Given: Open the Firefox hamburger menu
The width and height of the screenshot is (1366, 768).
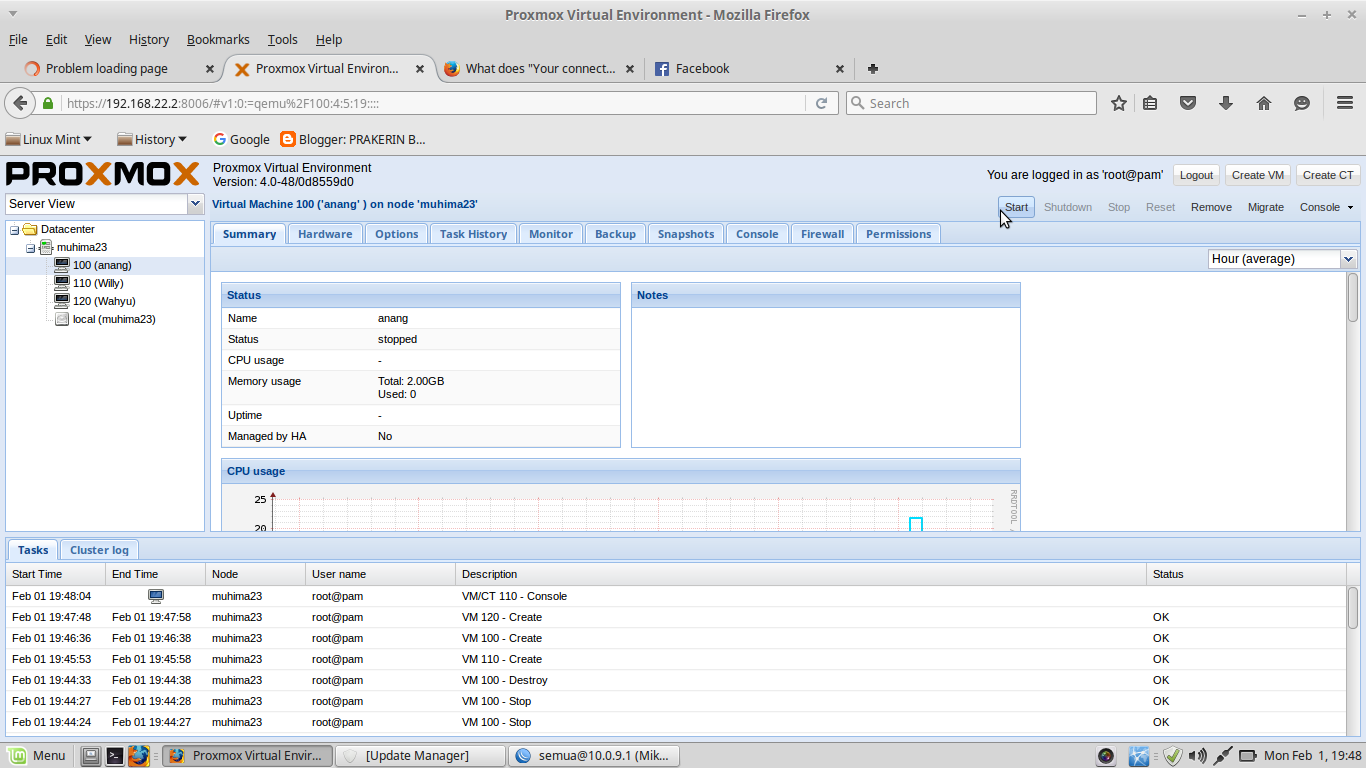Looking at the screenshot, I should (x=1345, y=102).
